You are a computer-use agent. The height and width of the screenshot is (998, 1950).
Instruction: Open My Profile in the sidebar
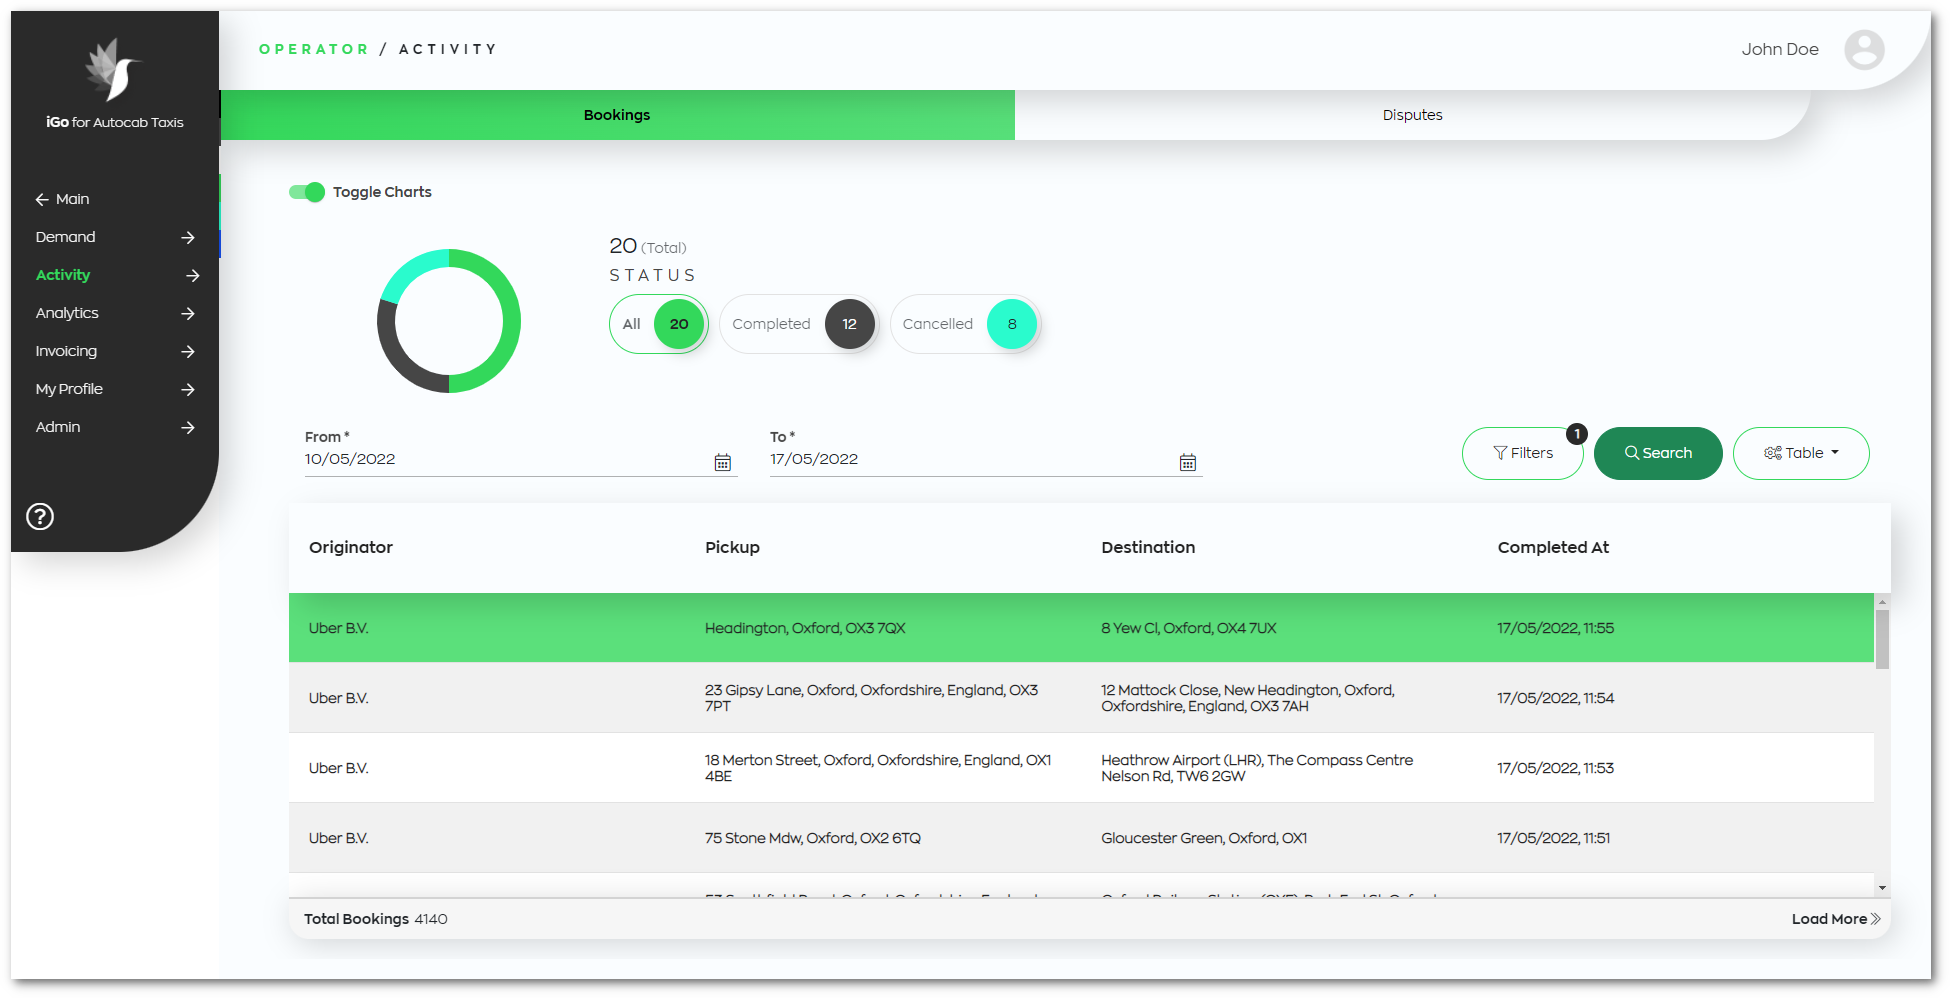pos(69,389)
